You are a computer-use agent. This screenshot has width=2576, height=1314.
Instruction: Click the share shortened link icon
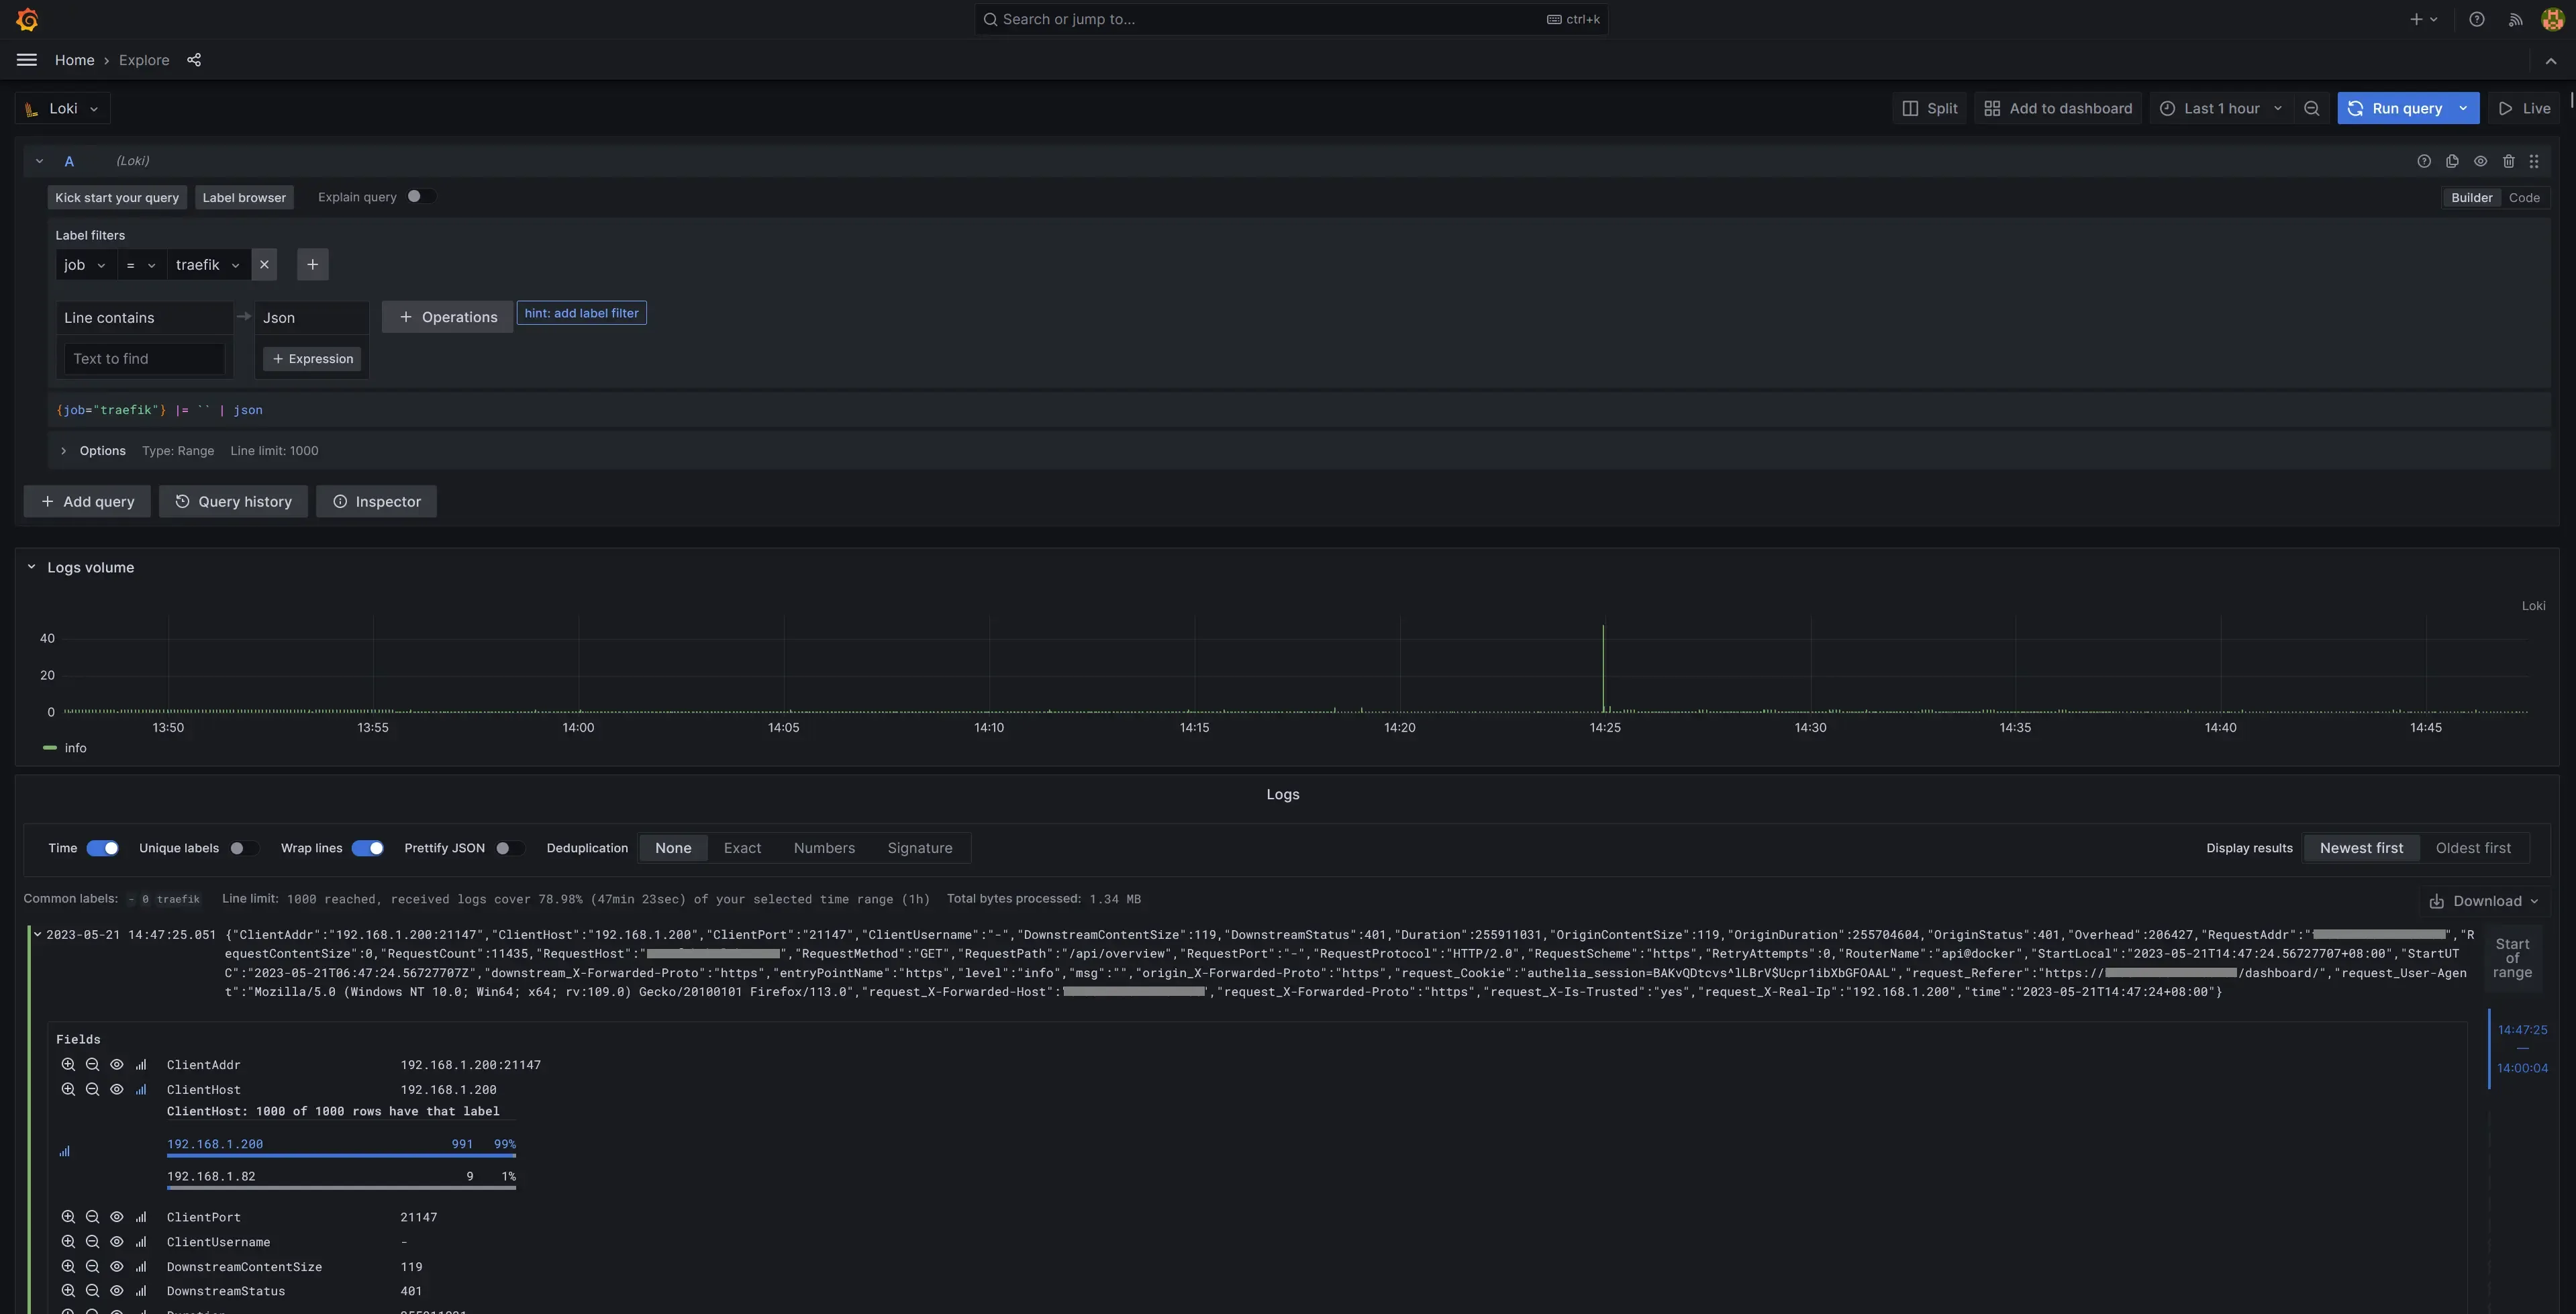pos(194,60)
